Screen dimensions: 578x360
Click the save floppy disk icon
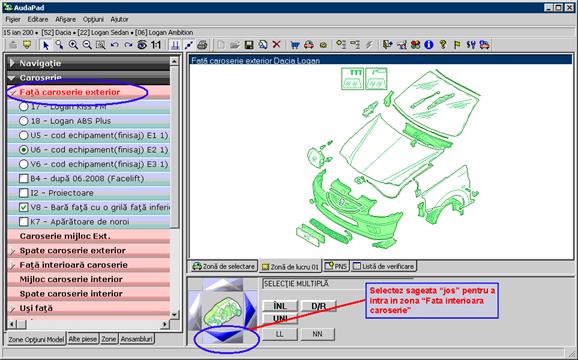tap(249, 45)
